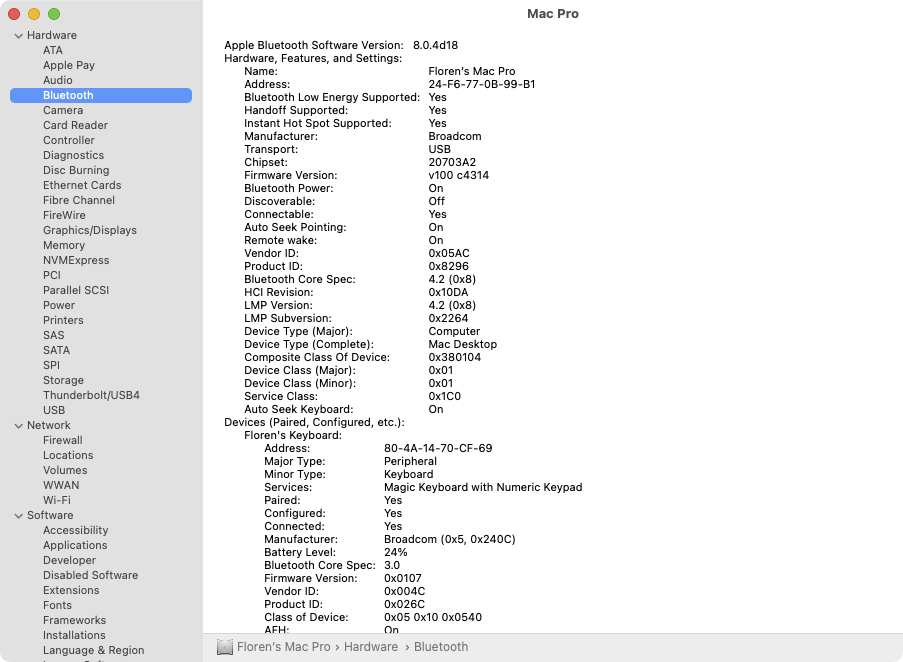Select Frameworks in the sidebar
Image resolution: width=903 pixels, height=662 pixels.
[74, 620]
